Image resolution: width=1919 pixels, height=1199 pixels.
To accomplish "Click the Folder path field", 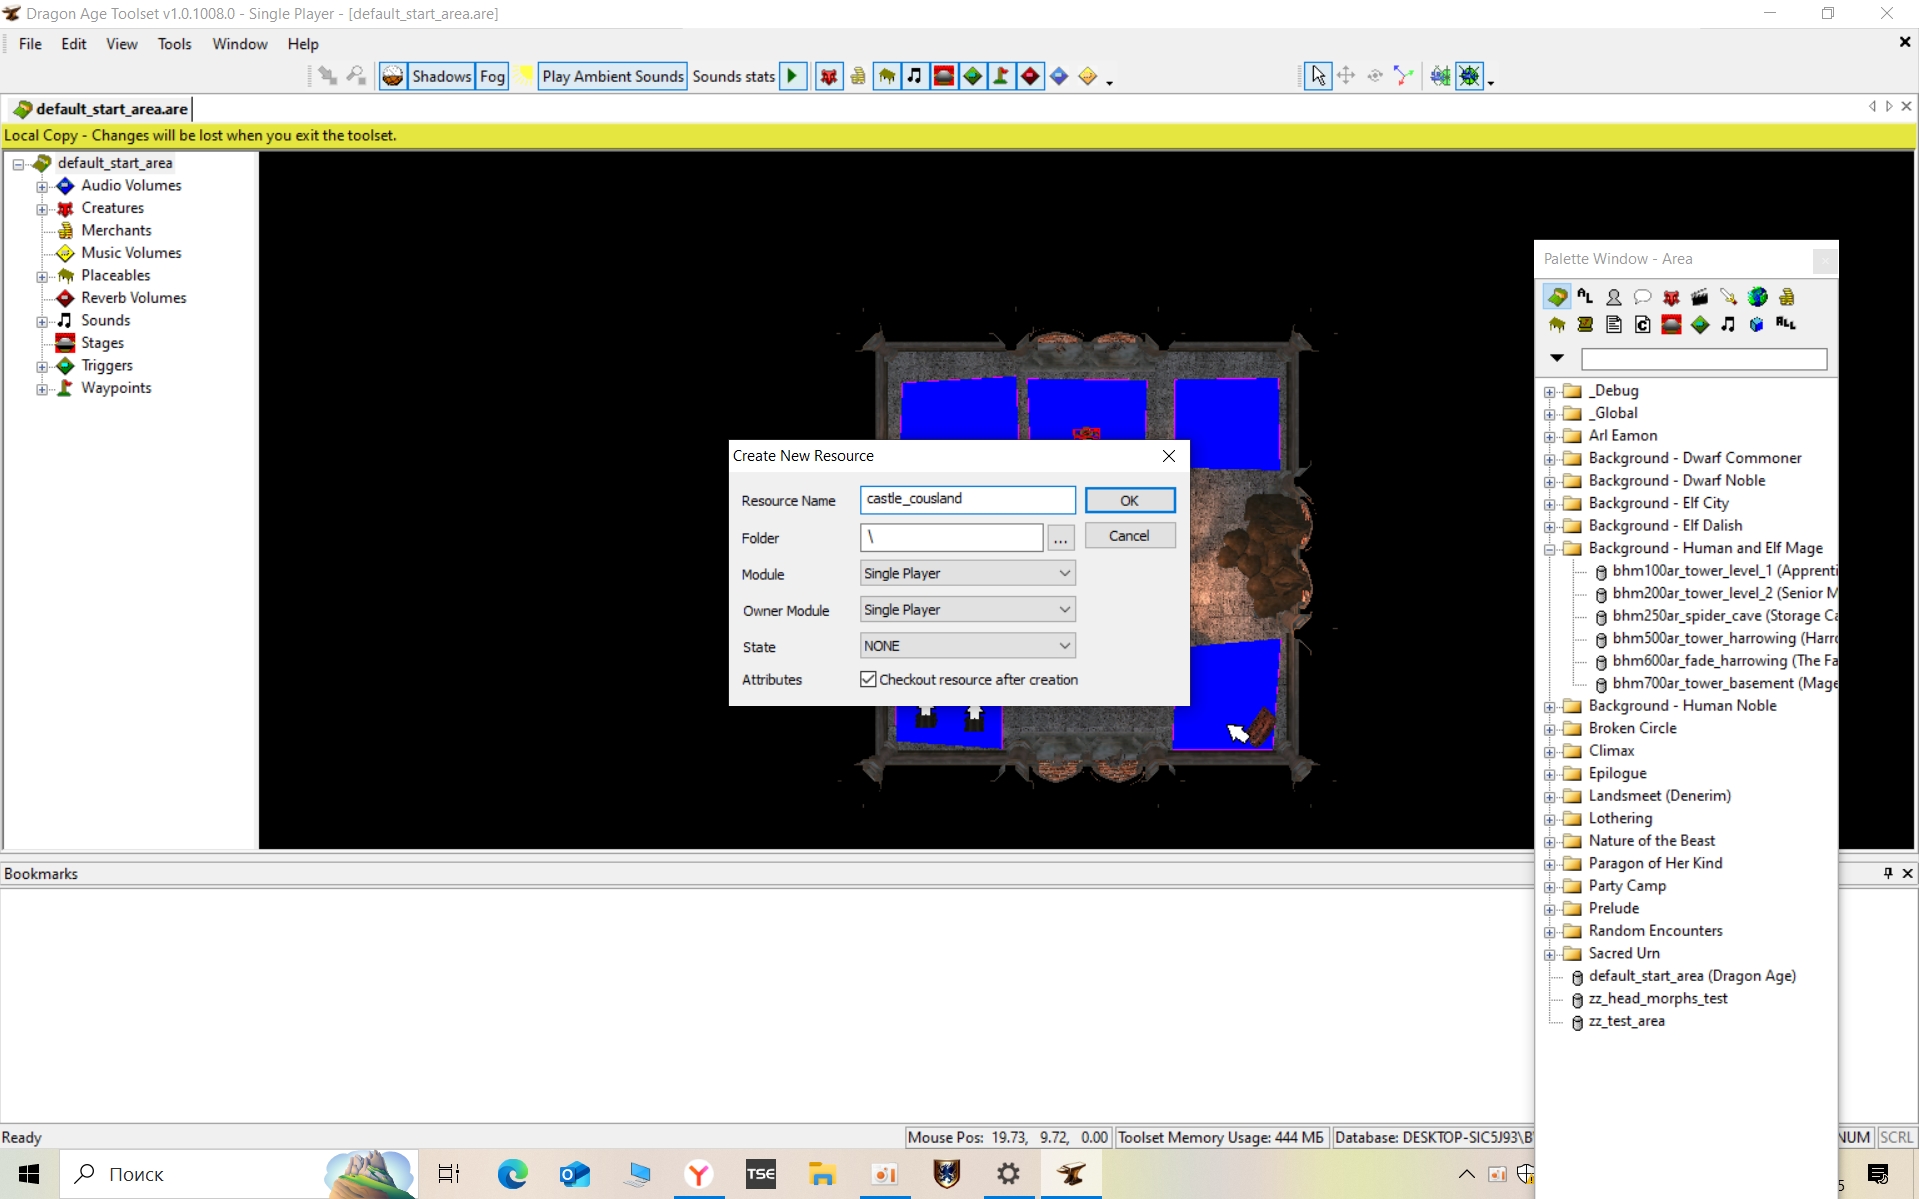I will pos(951,537).
